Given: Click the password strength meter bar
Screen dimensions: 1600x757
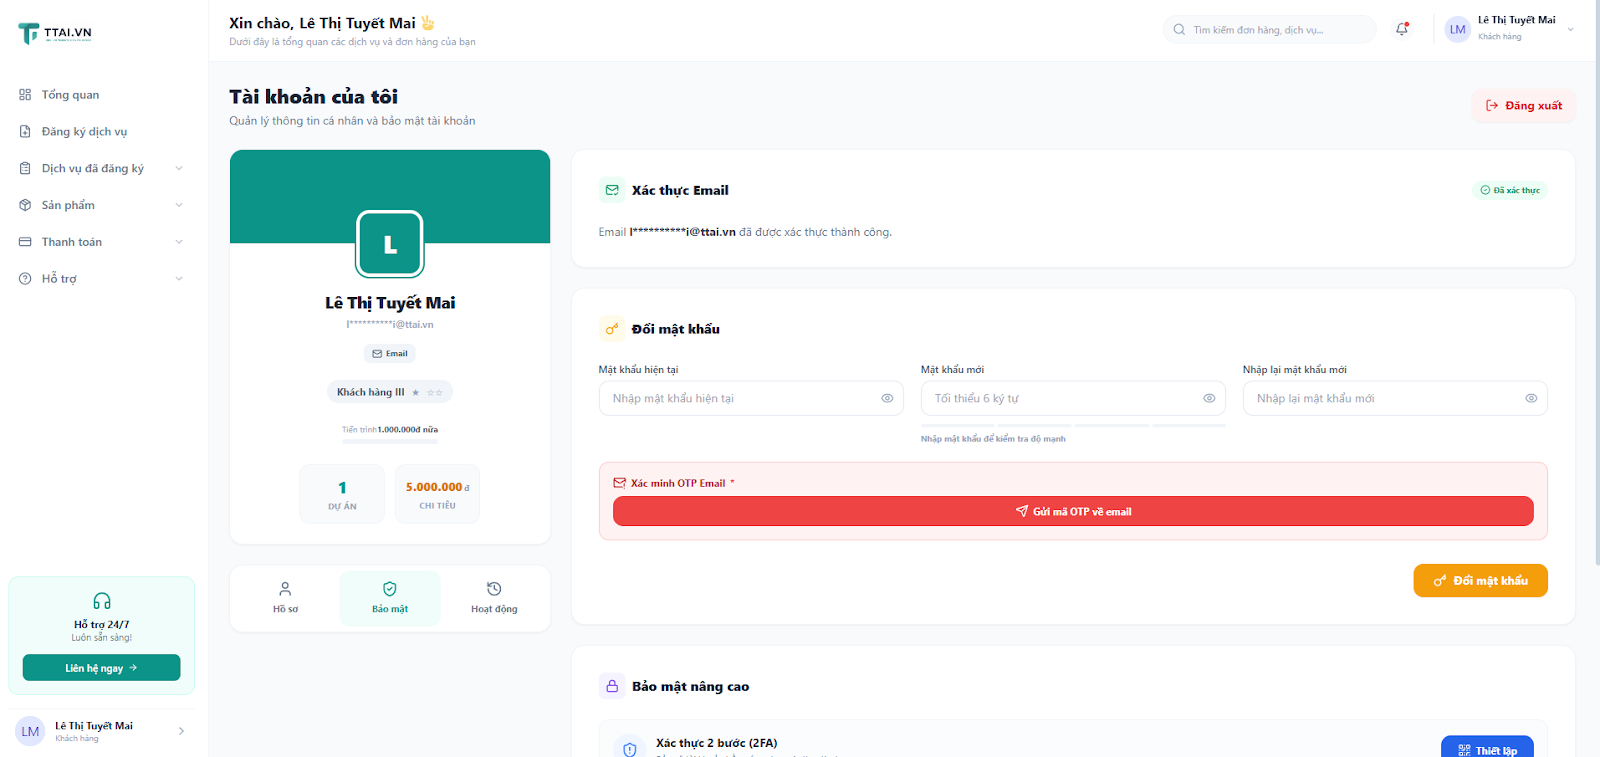Looking at the screenshot, I should pos(1073,426).
